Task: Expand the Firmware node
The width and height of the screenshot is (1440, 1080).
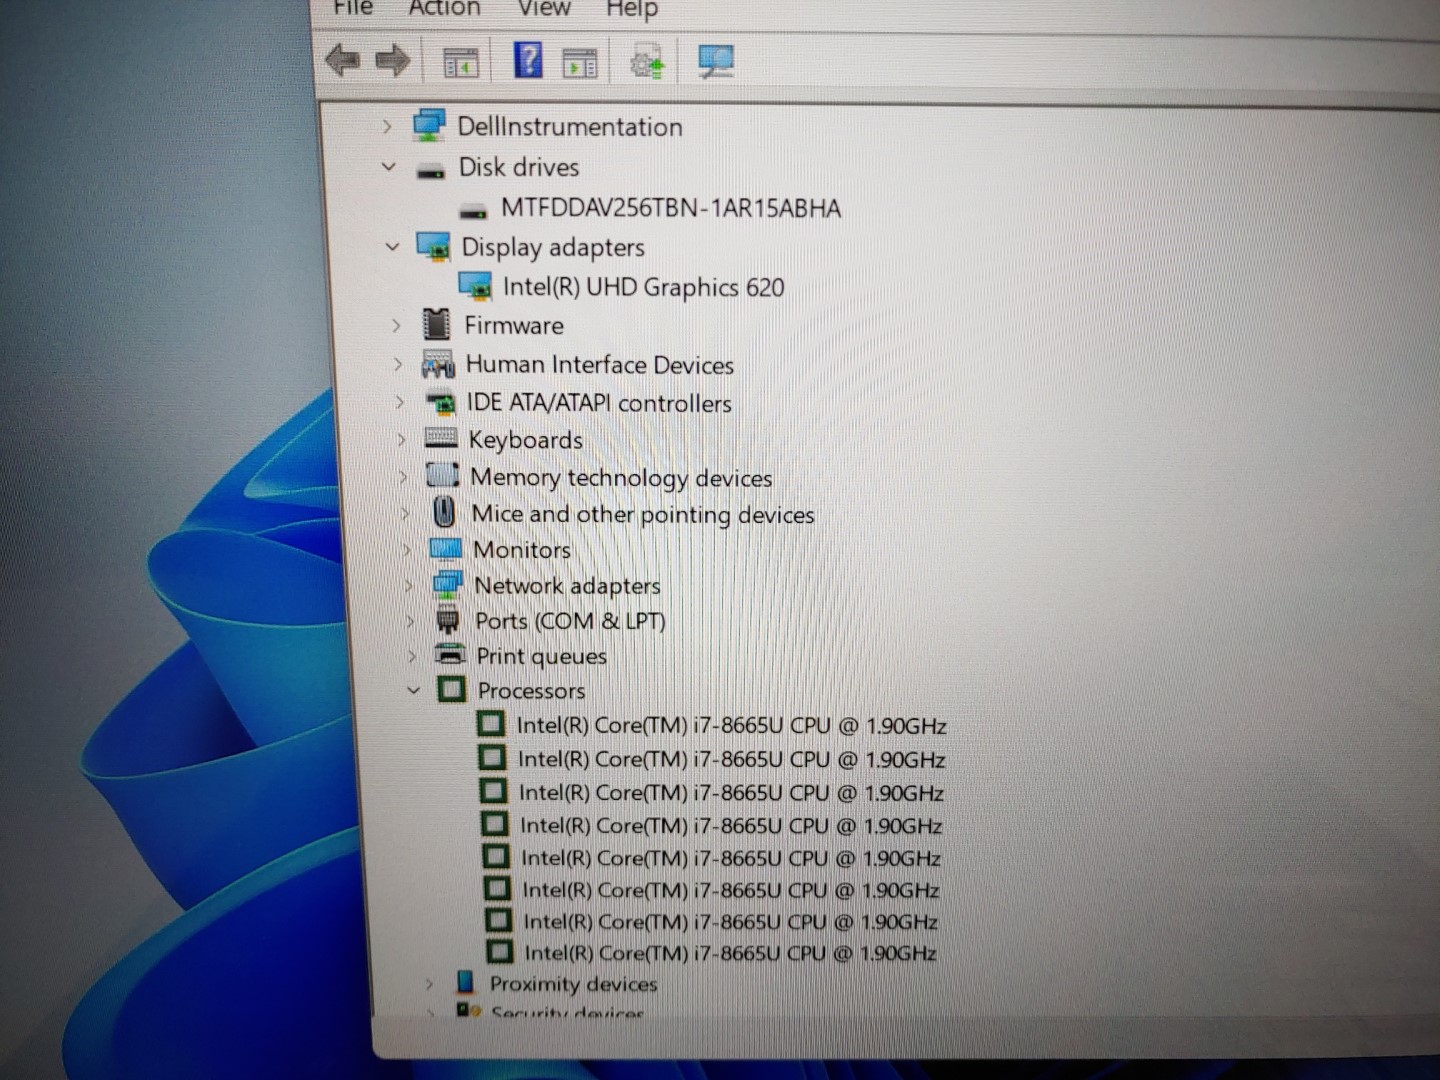Action: coord(396,325)
